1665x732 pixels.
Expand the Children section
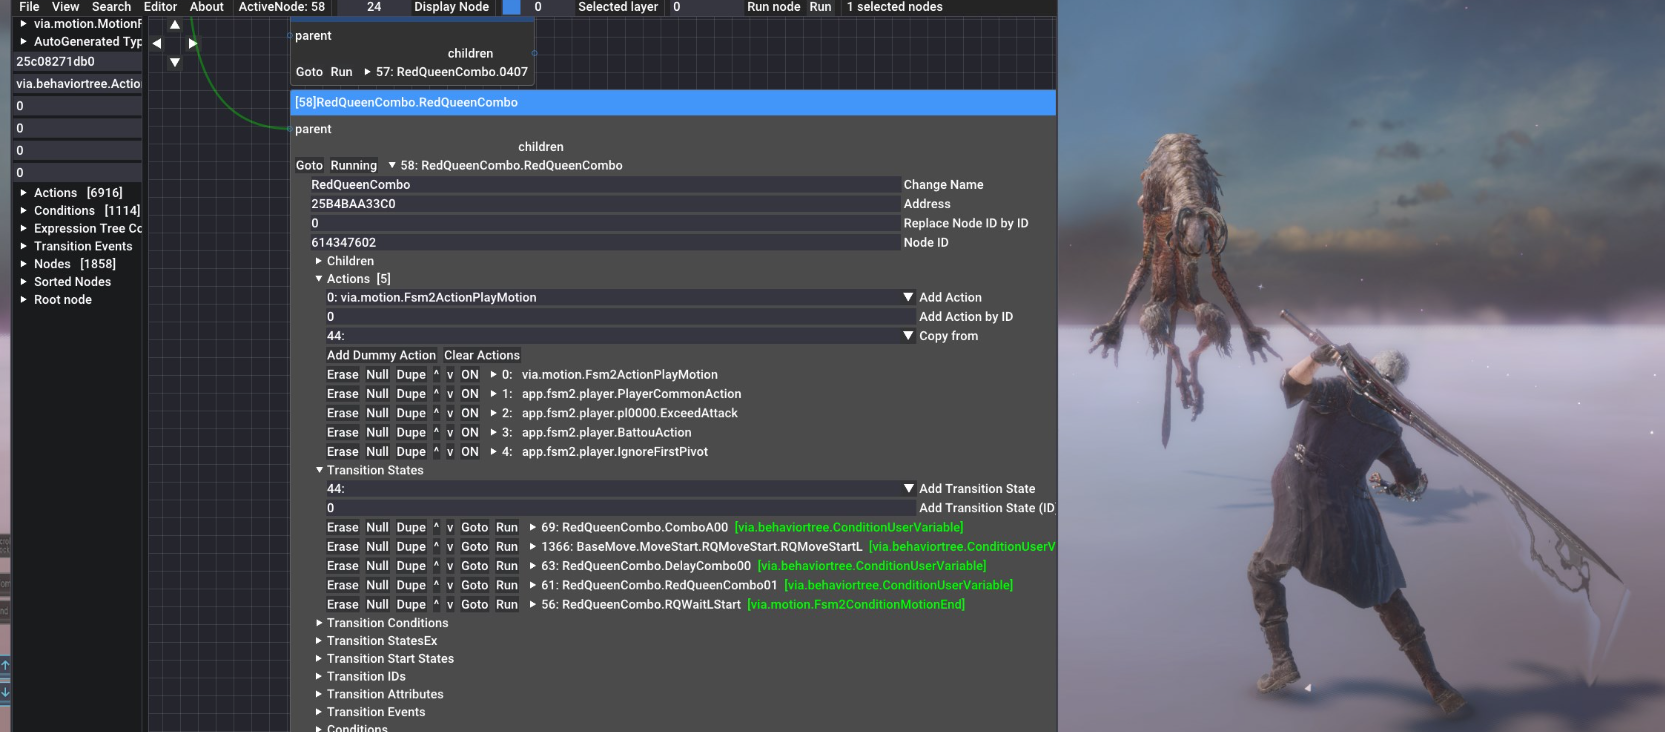(x=319, y=261)
